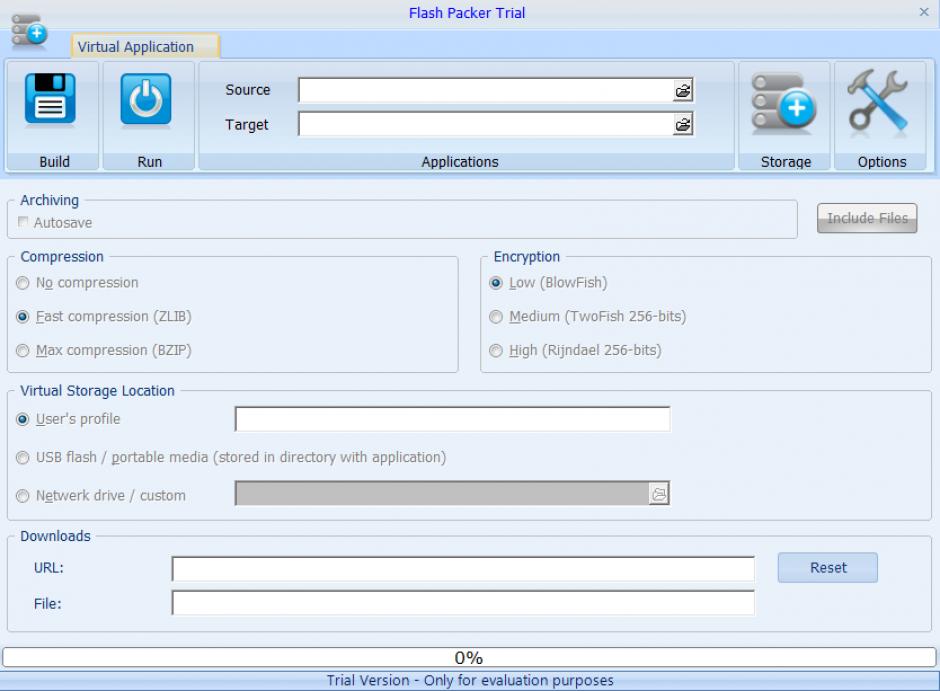The height and width of the screenshot is (691, 940).
Task: Click the Trial Version status bar text
Action: pos(470,680)
